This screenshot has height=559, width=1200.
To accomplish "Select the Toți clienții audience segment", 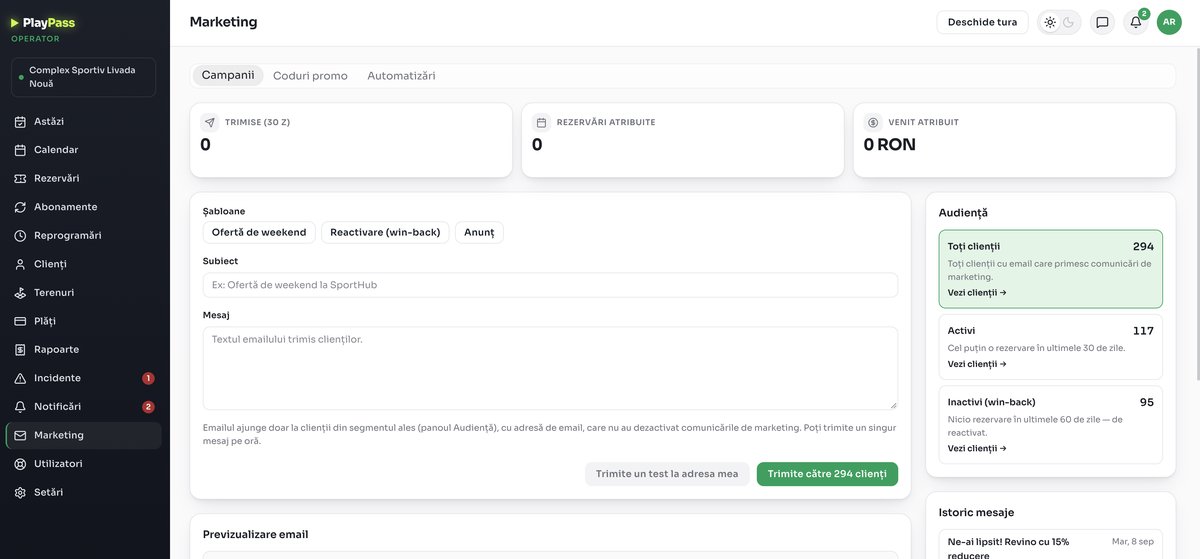I will click(x=1051, y=269).
